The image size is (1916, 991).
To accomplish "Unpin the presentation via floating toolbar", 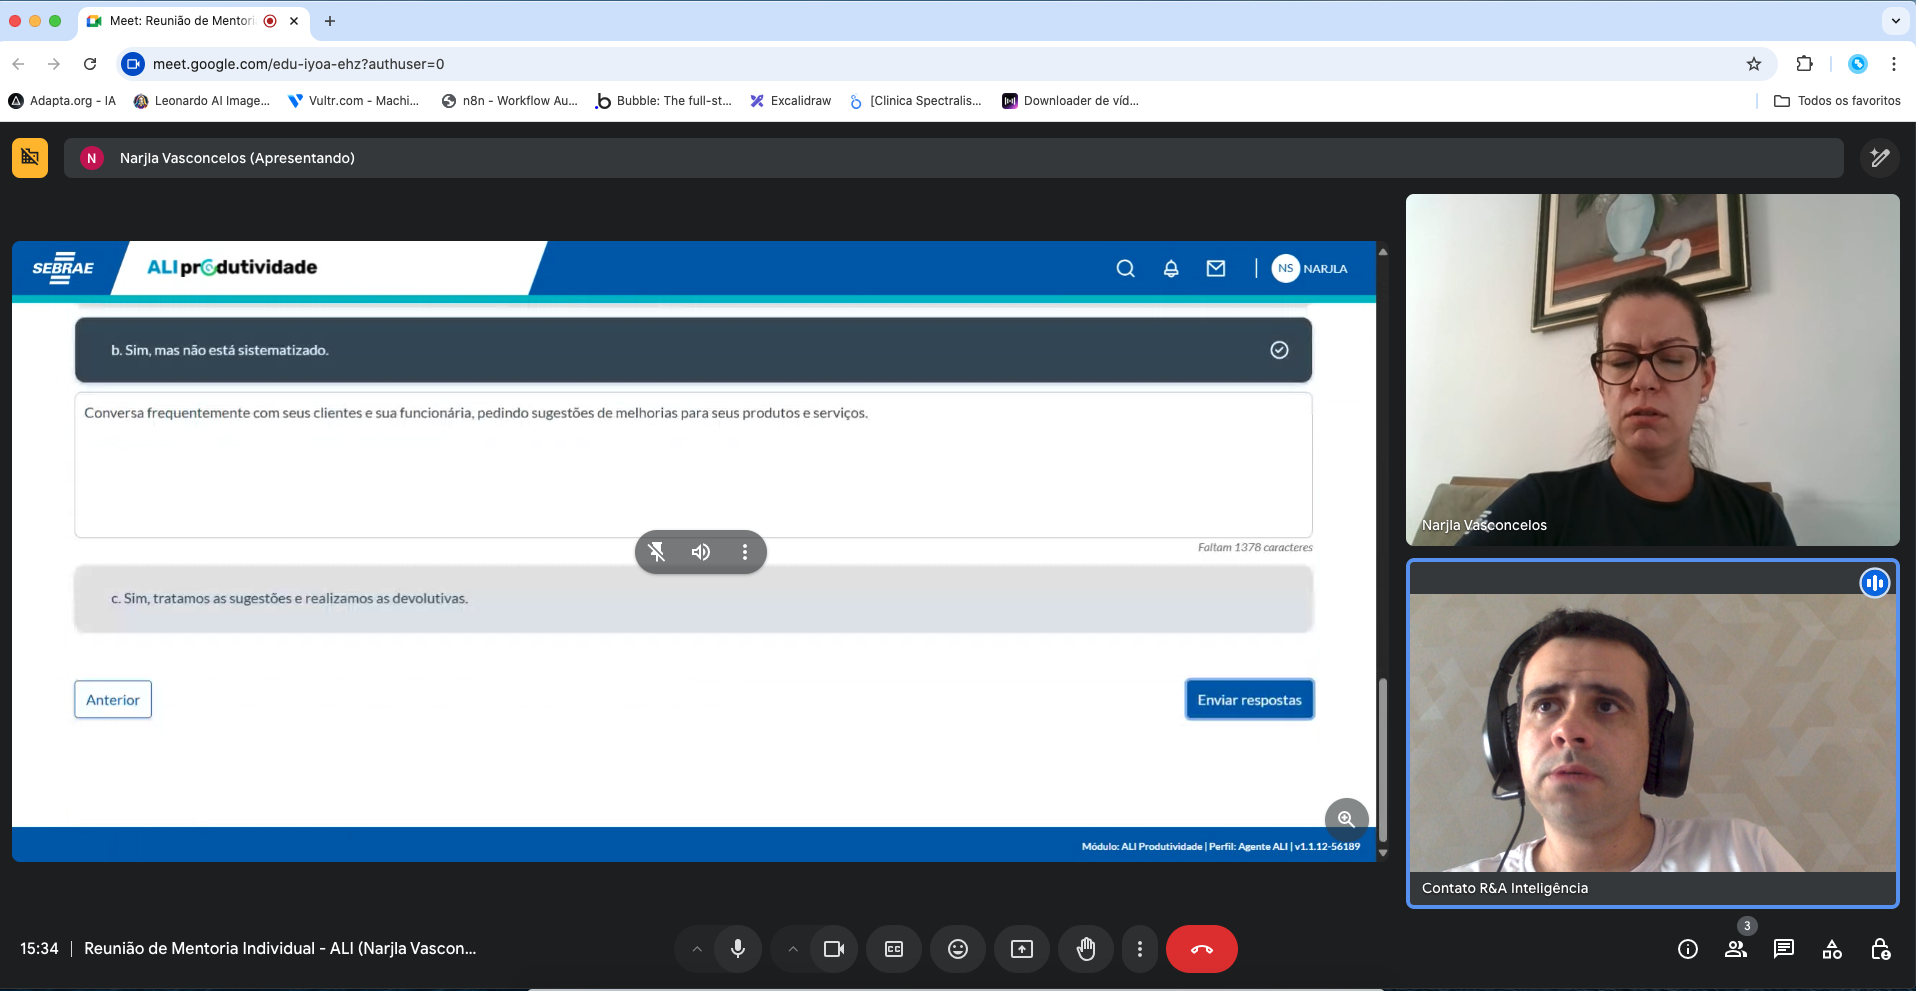I will (657, 552).
